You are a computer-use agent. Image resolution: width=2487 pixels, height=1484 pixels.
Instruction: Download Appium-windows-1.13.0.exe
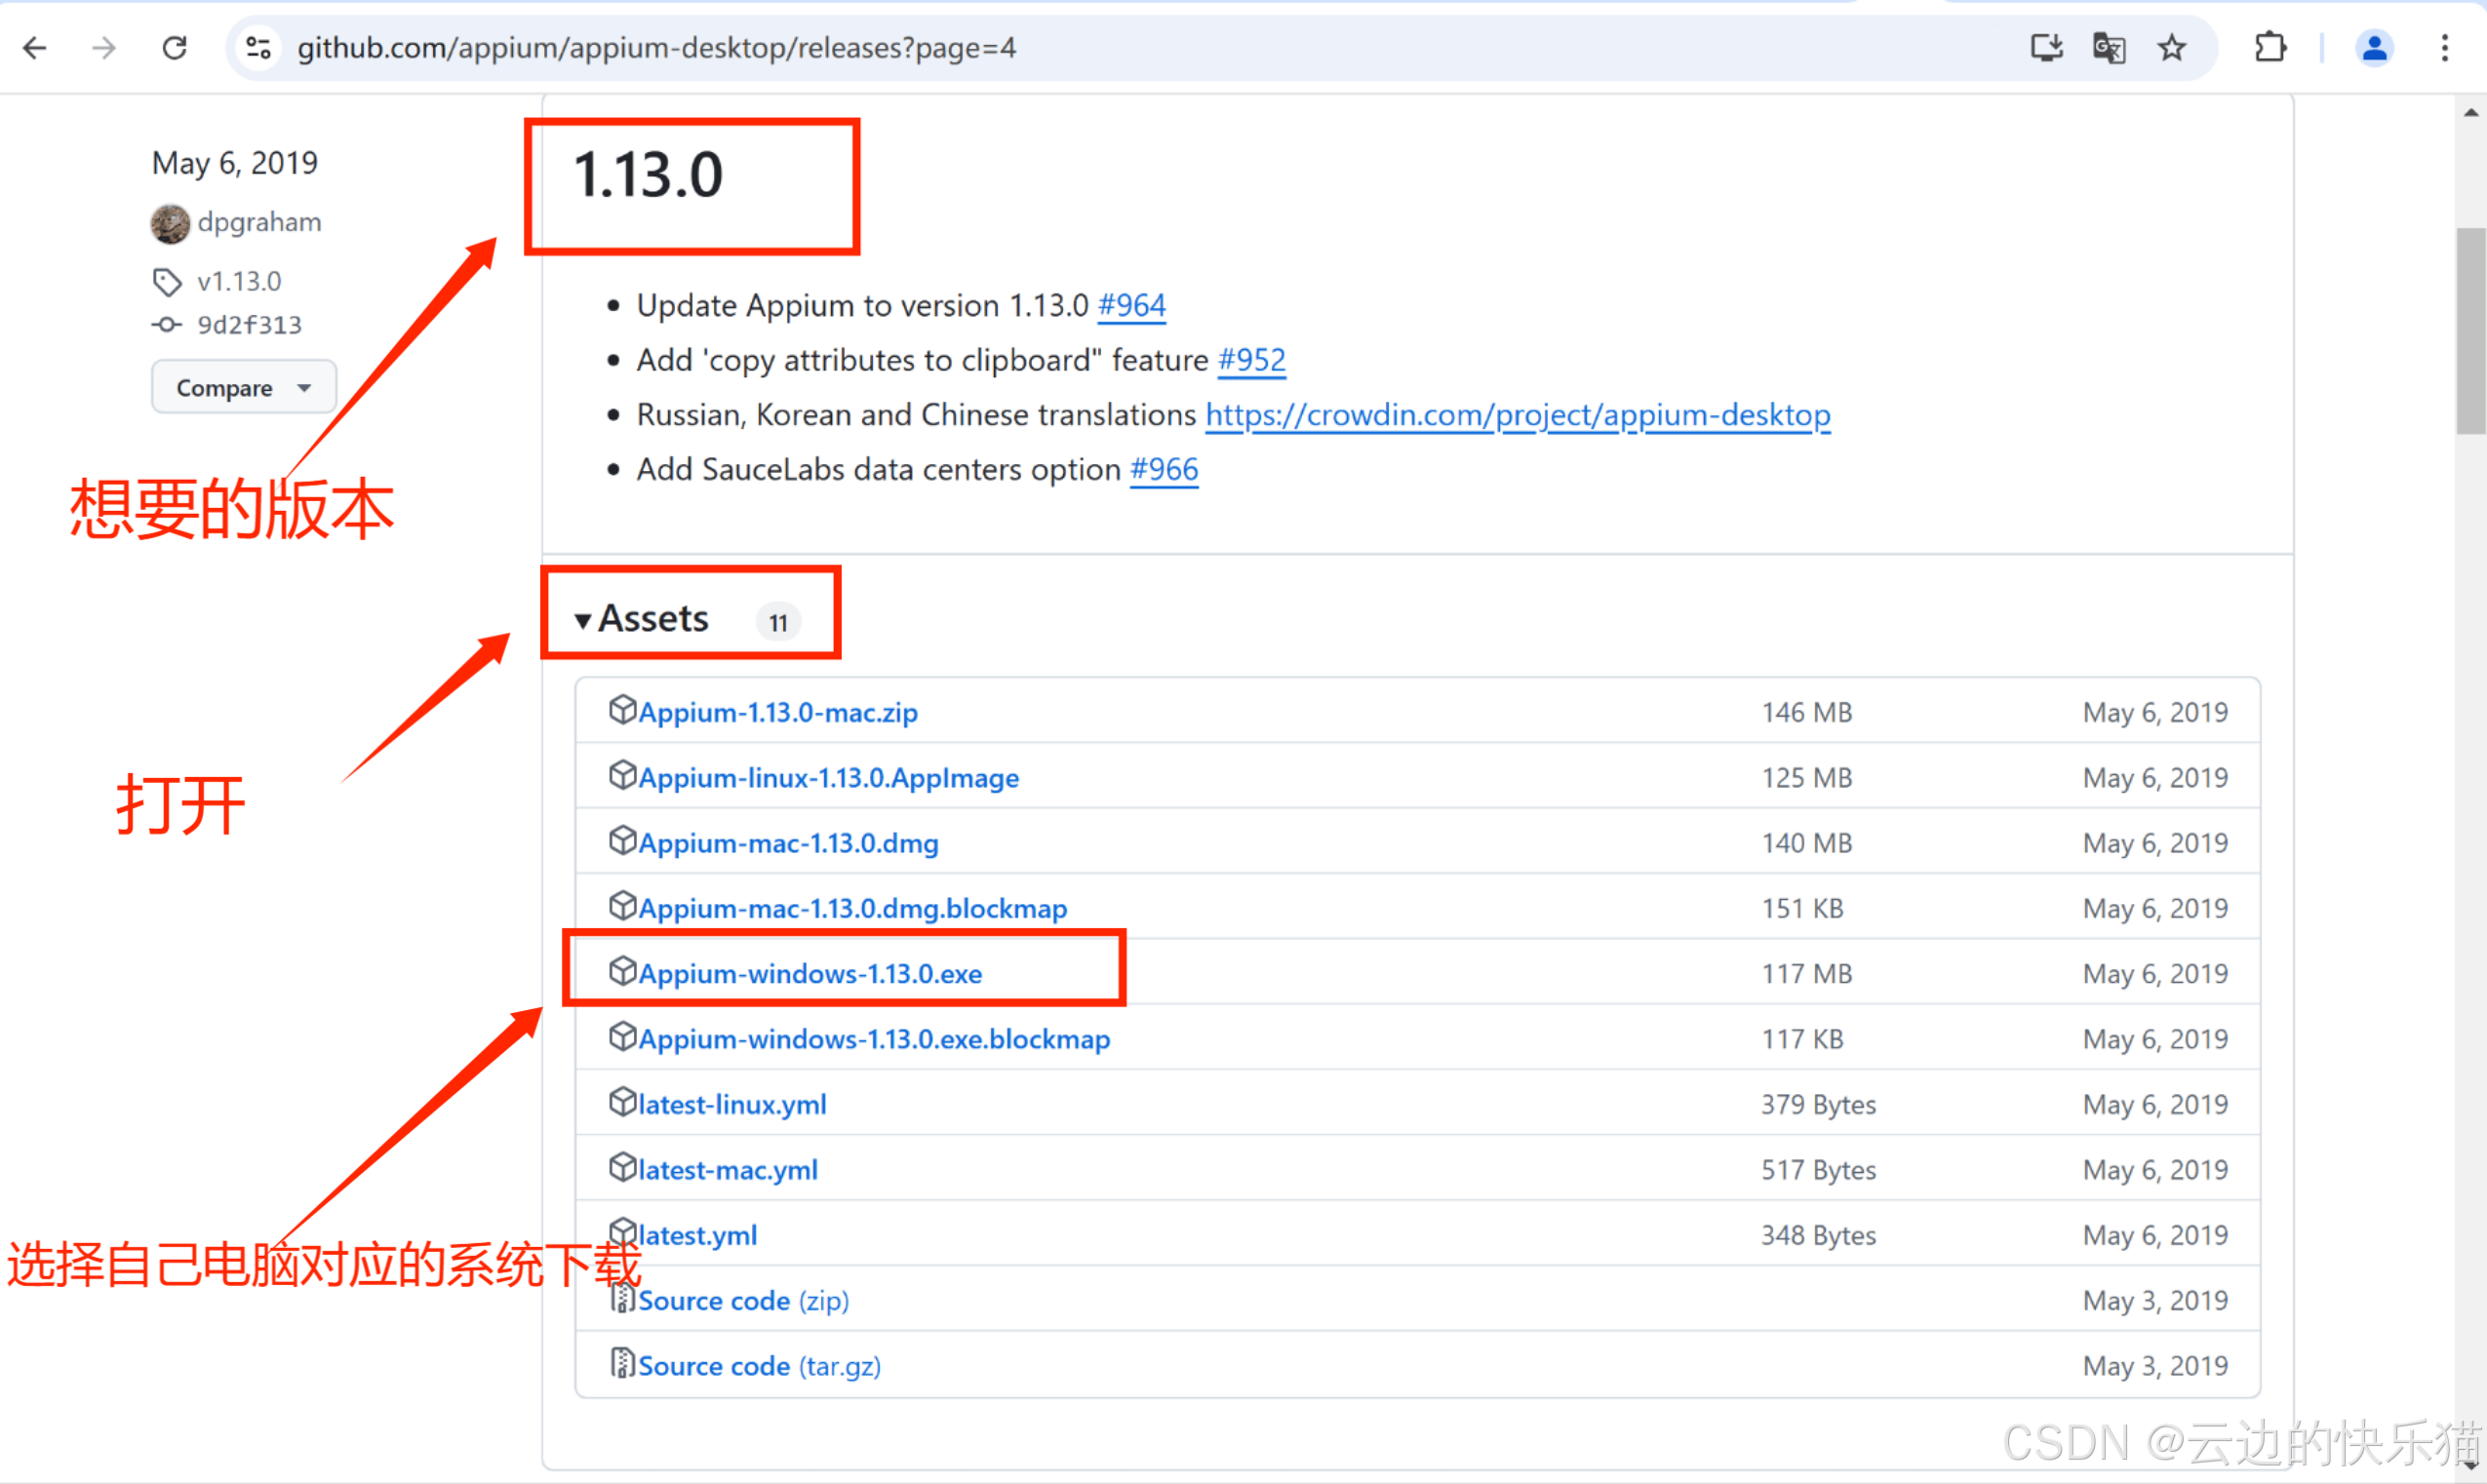(x=810, y=974)
